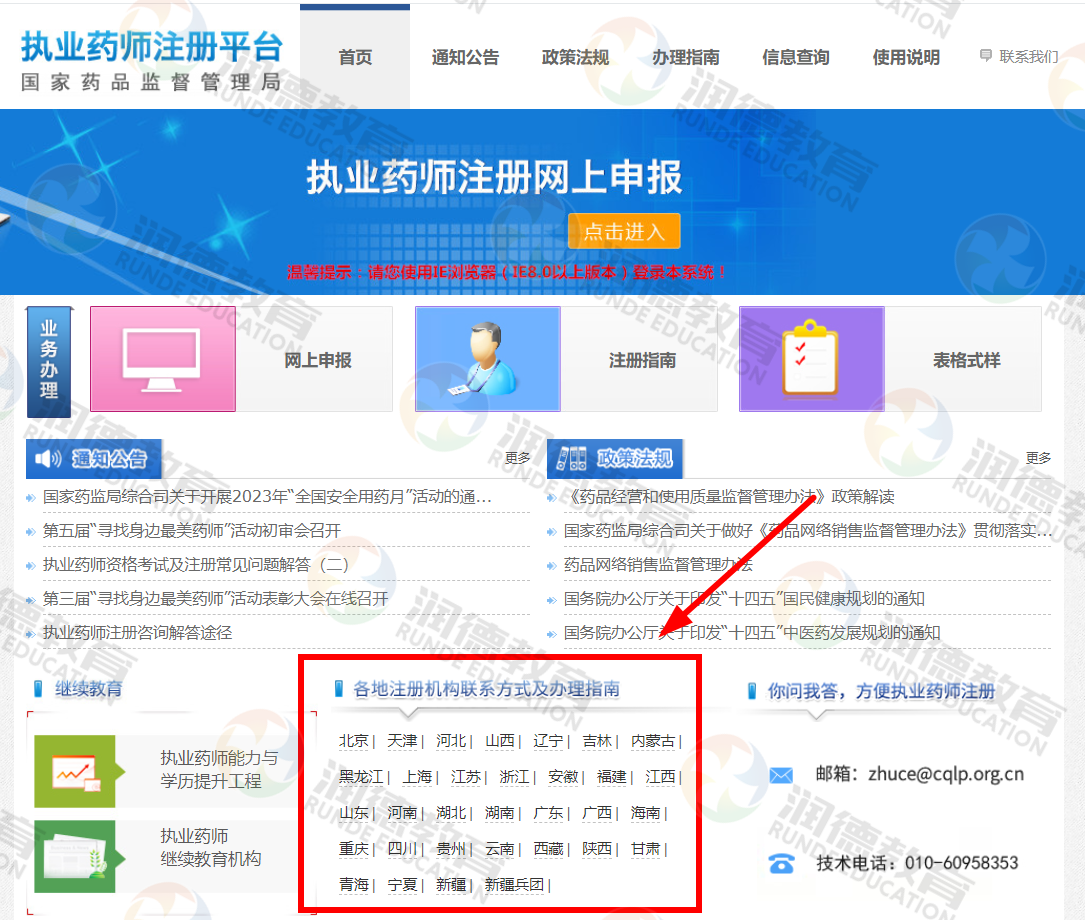This screenshot has height=920, width=1085.
Task: Click the green chart icon for 执业药师能力与学历提升工程
Action: click(x=75, y=770)
